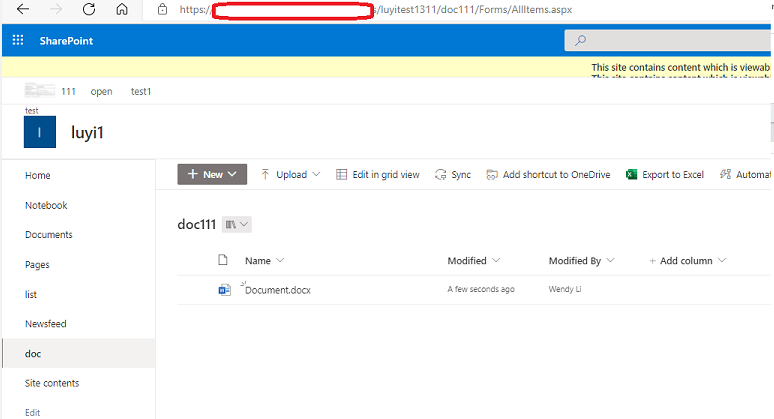Go back with browser back arrow

(23, 9)
